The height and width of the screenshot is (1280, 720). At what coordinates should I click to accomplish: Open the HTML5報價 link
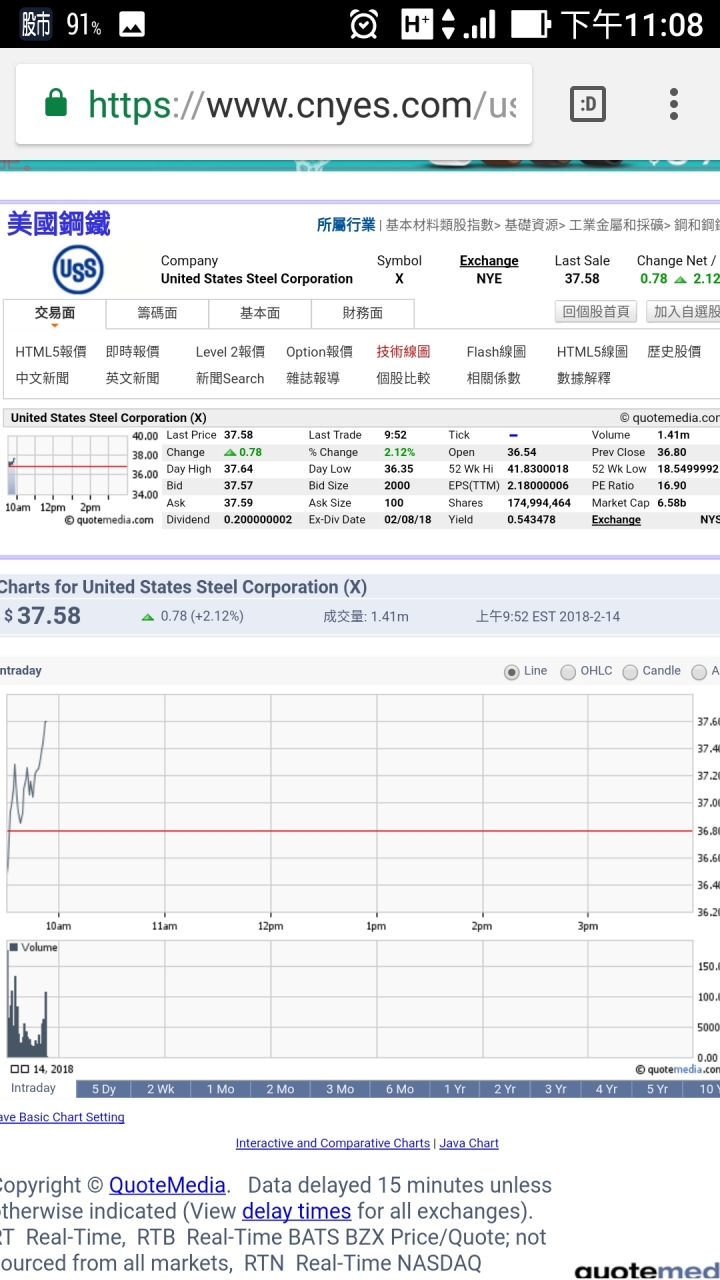(x=51, y=352)
